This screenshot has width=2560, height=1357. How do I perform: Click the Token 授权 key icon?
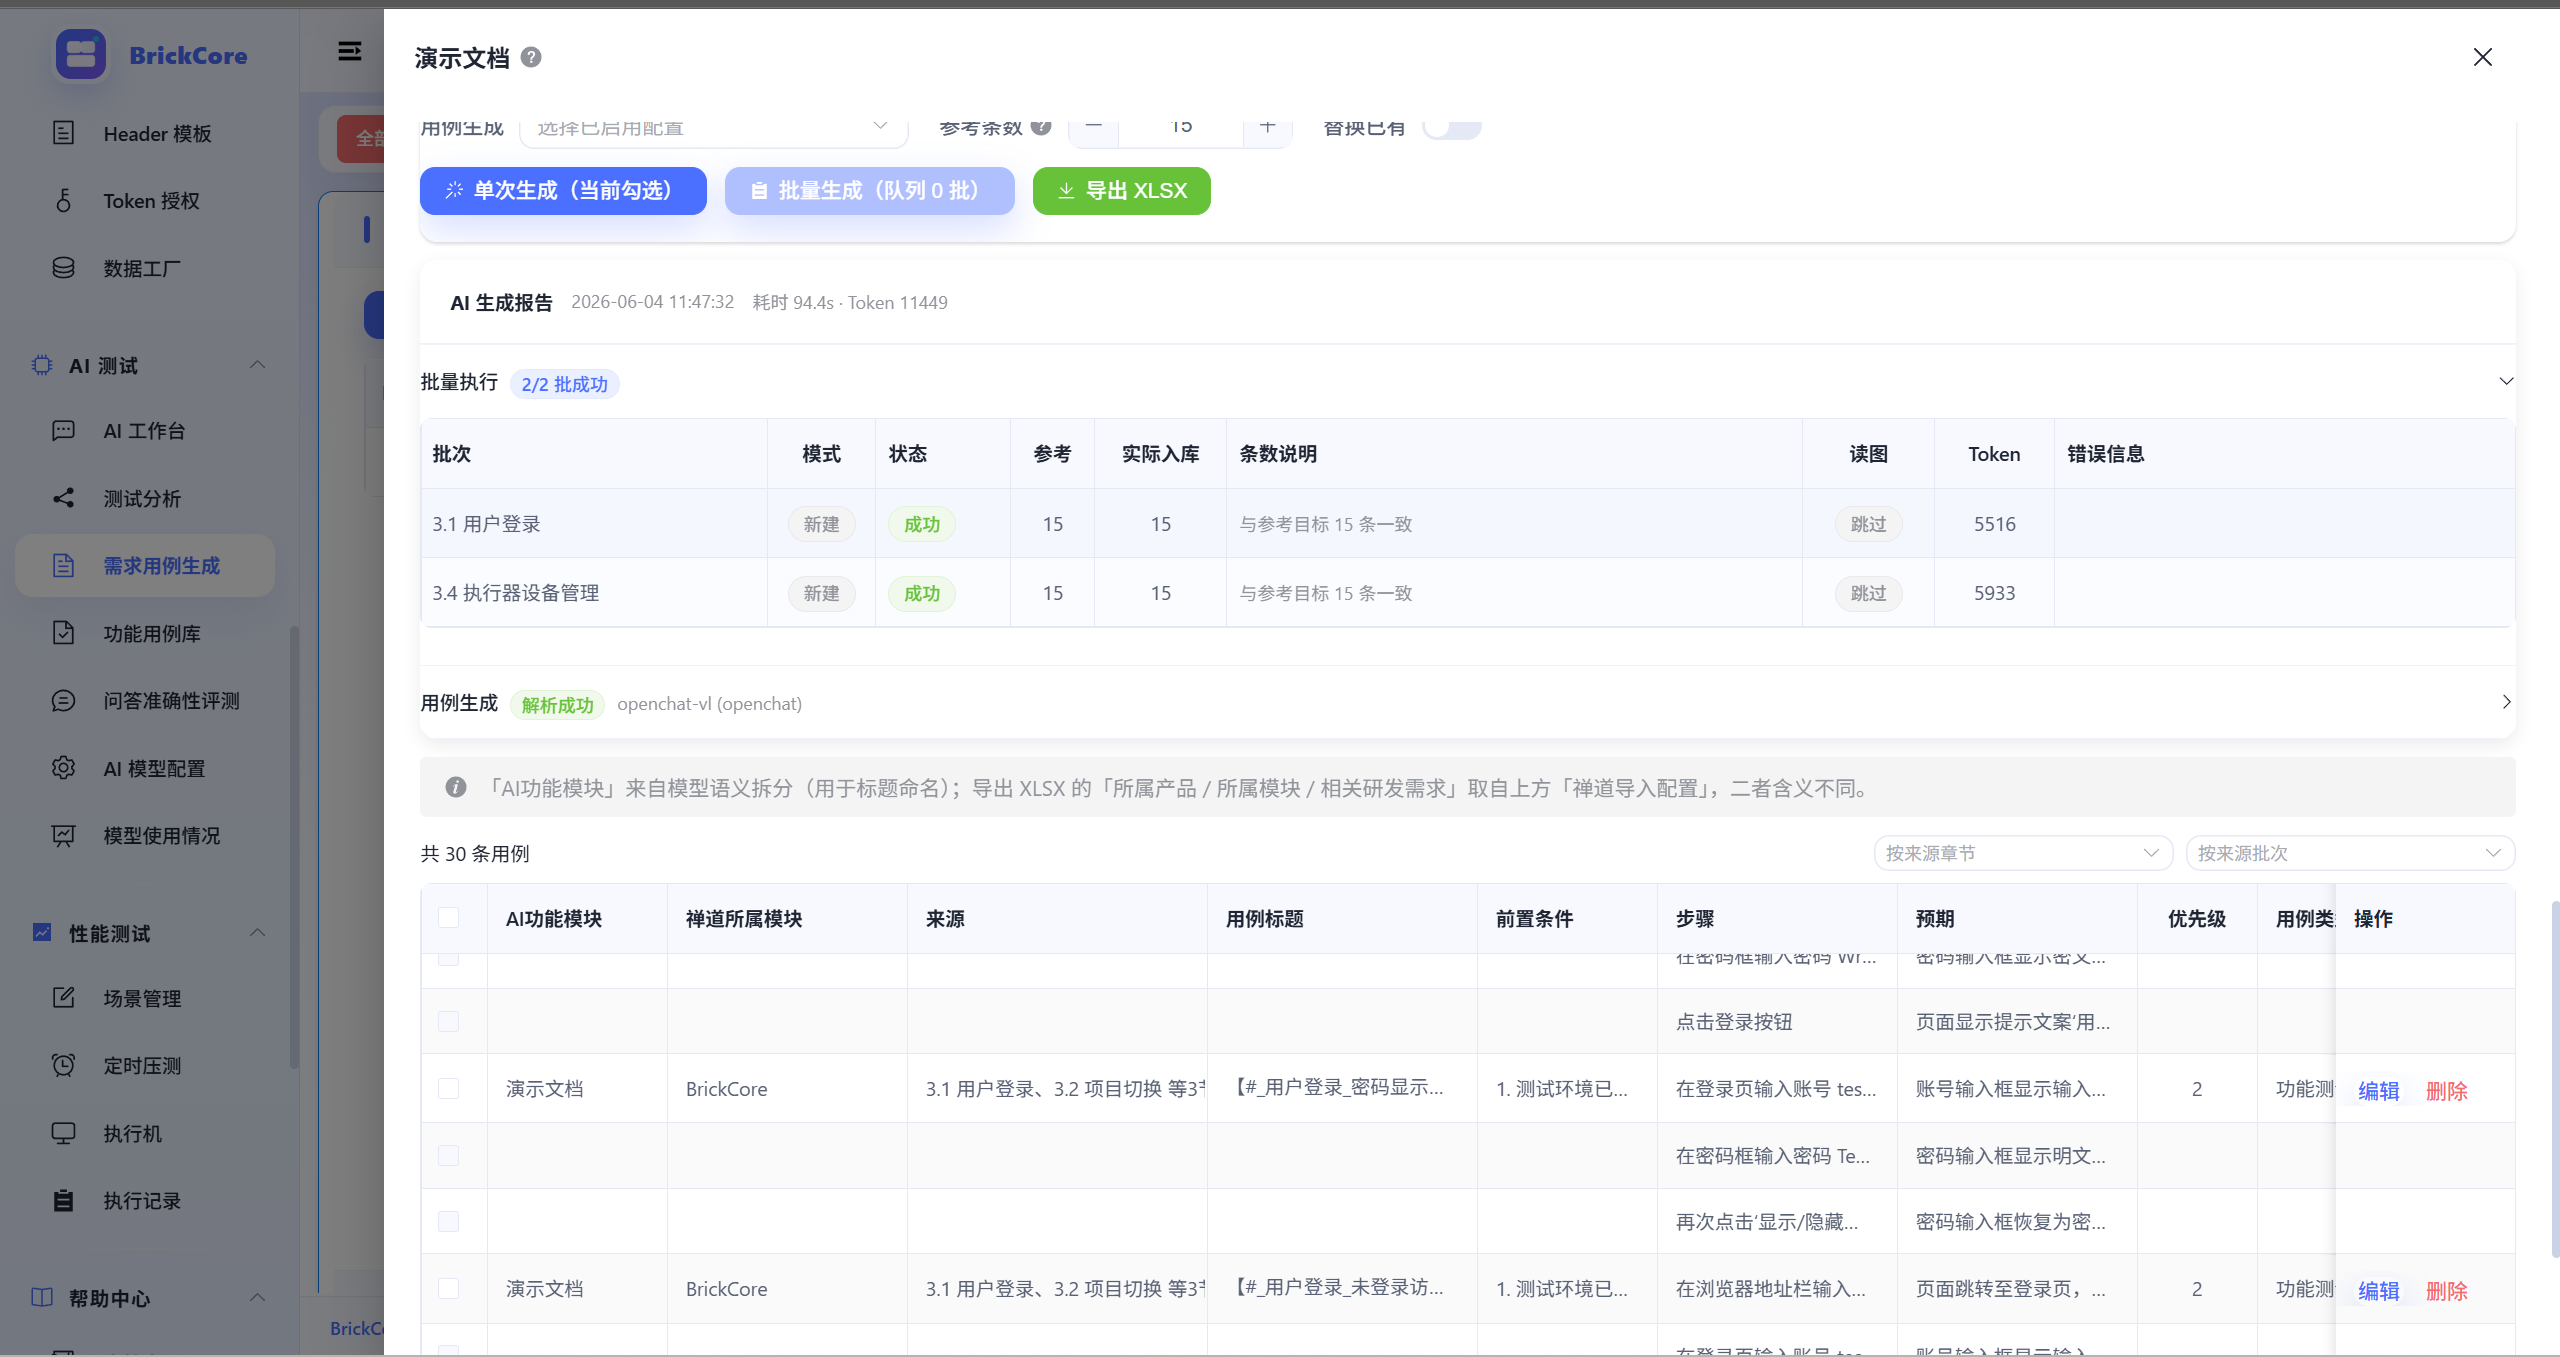point(63,200)
